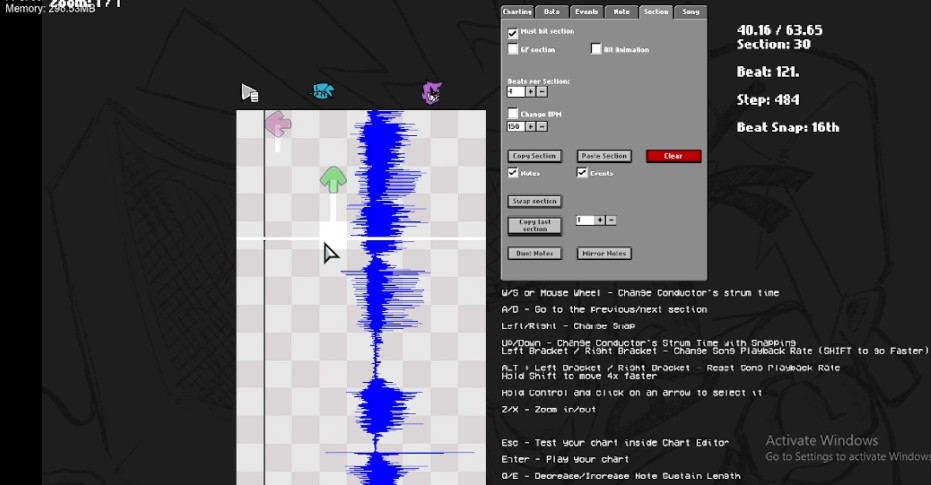Screen dimensions: 931x485
Task: Tick the Change BPM checkbox
Action: 513,113
